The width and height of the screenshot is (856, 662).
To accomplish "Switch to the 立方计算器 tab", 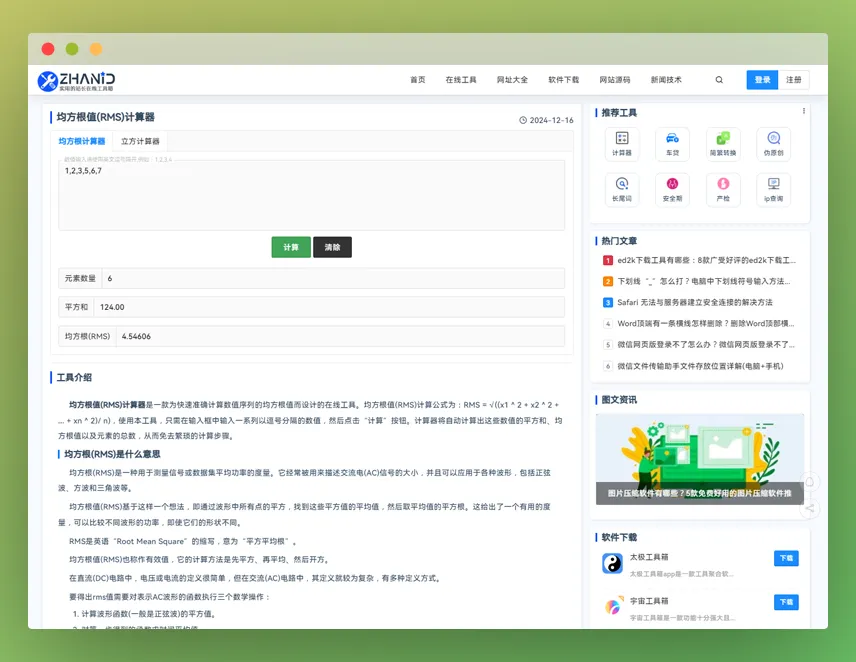I will (x=140, y=141).
